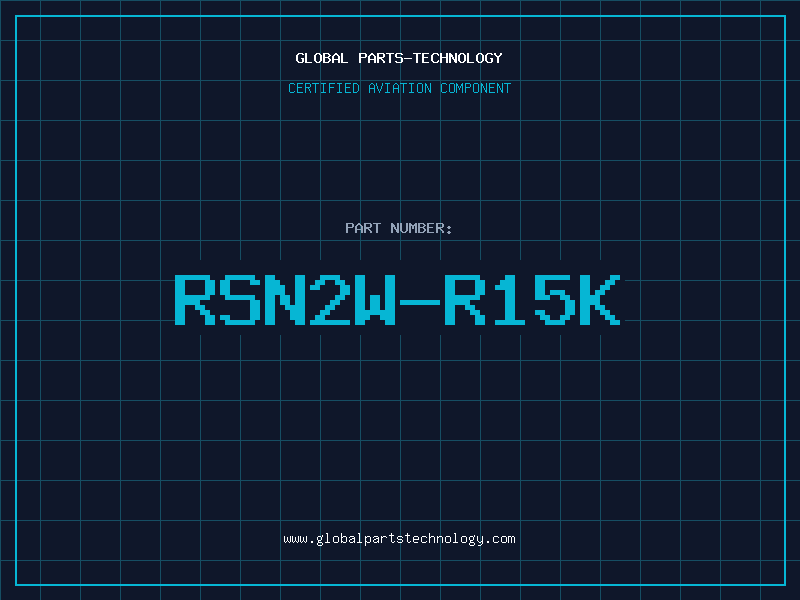Click the PART NUMBER: label
The height and width of the screenshot is (600, 800).
click(399, 228)
